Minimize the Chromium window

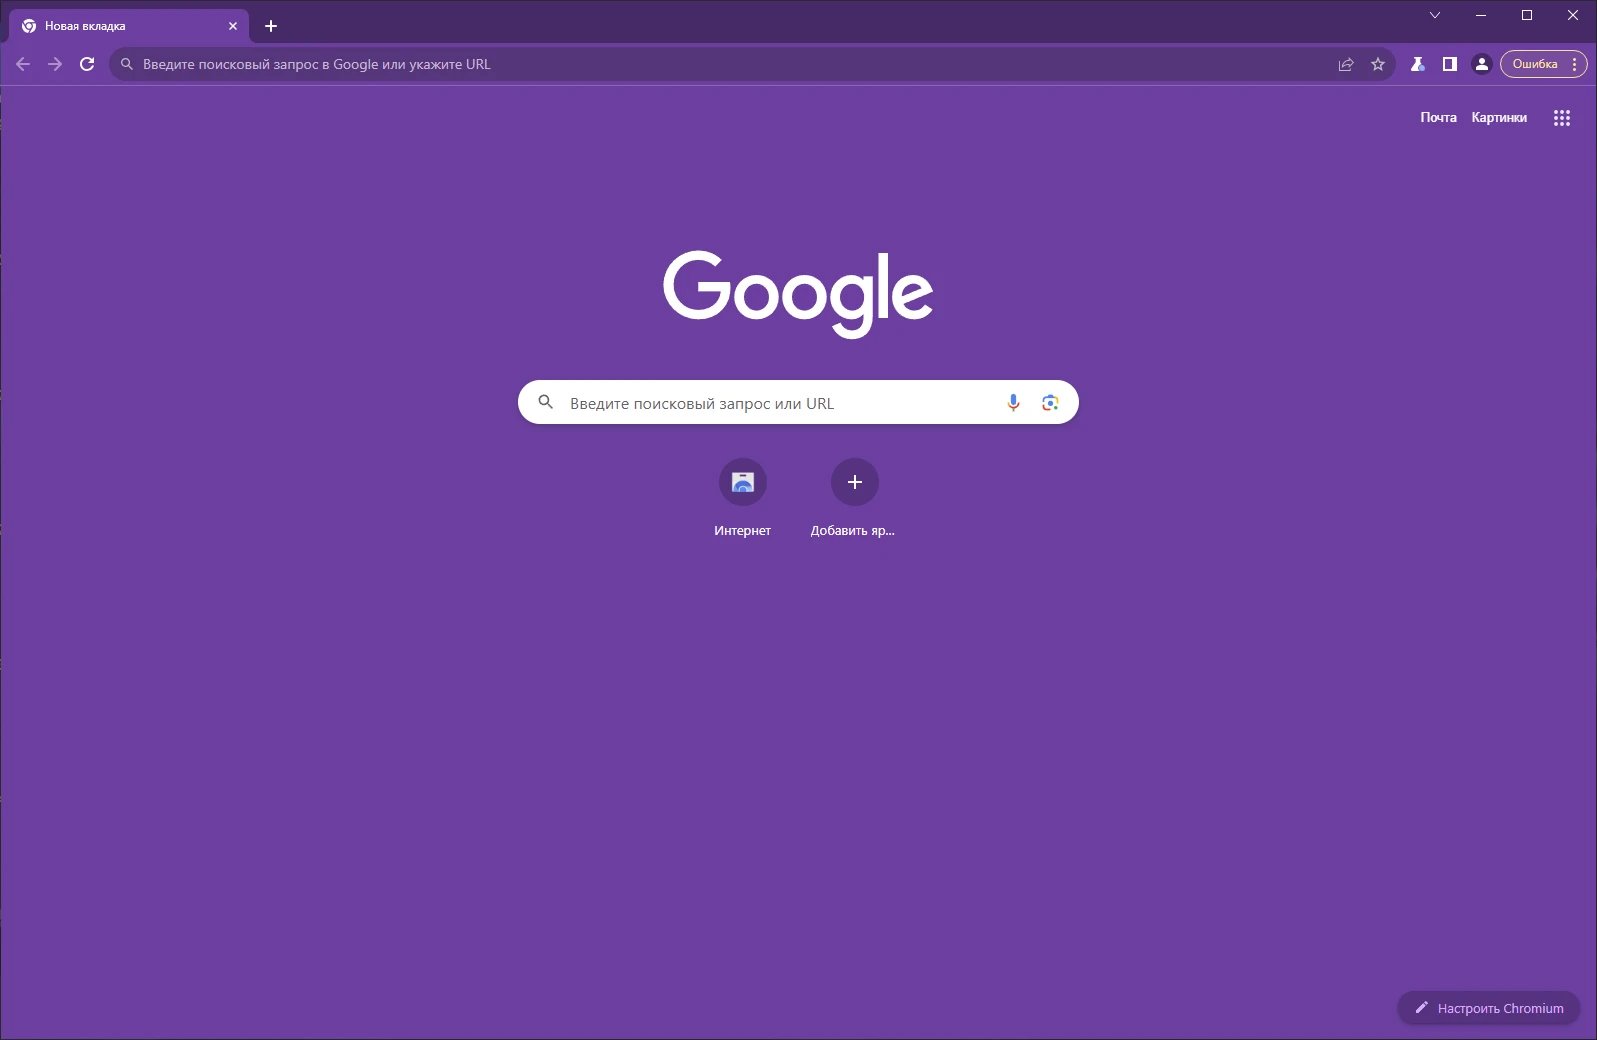coord(1481,15)
